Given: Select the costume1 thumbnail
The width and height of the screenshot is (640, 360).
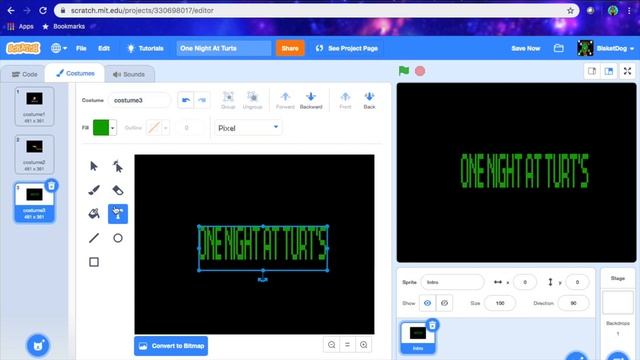Looking at the screenshot, I should (34, 106).
